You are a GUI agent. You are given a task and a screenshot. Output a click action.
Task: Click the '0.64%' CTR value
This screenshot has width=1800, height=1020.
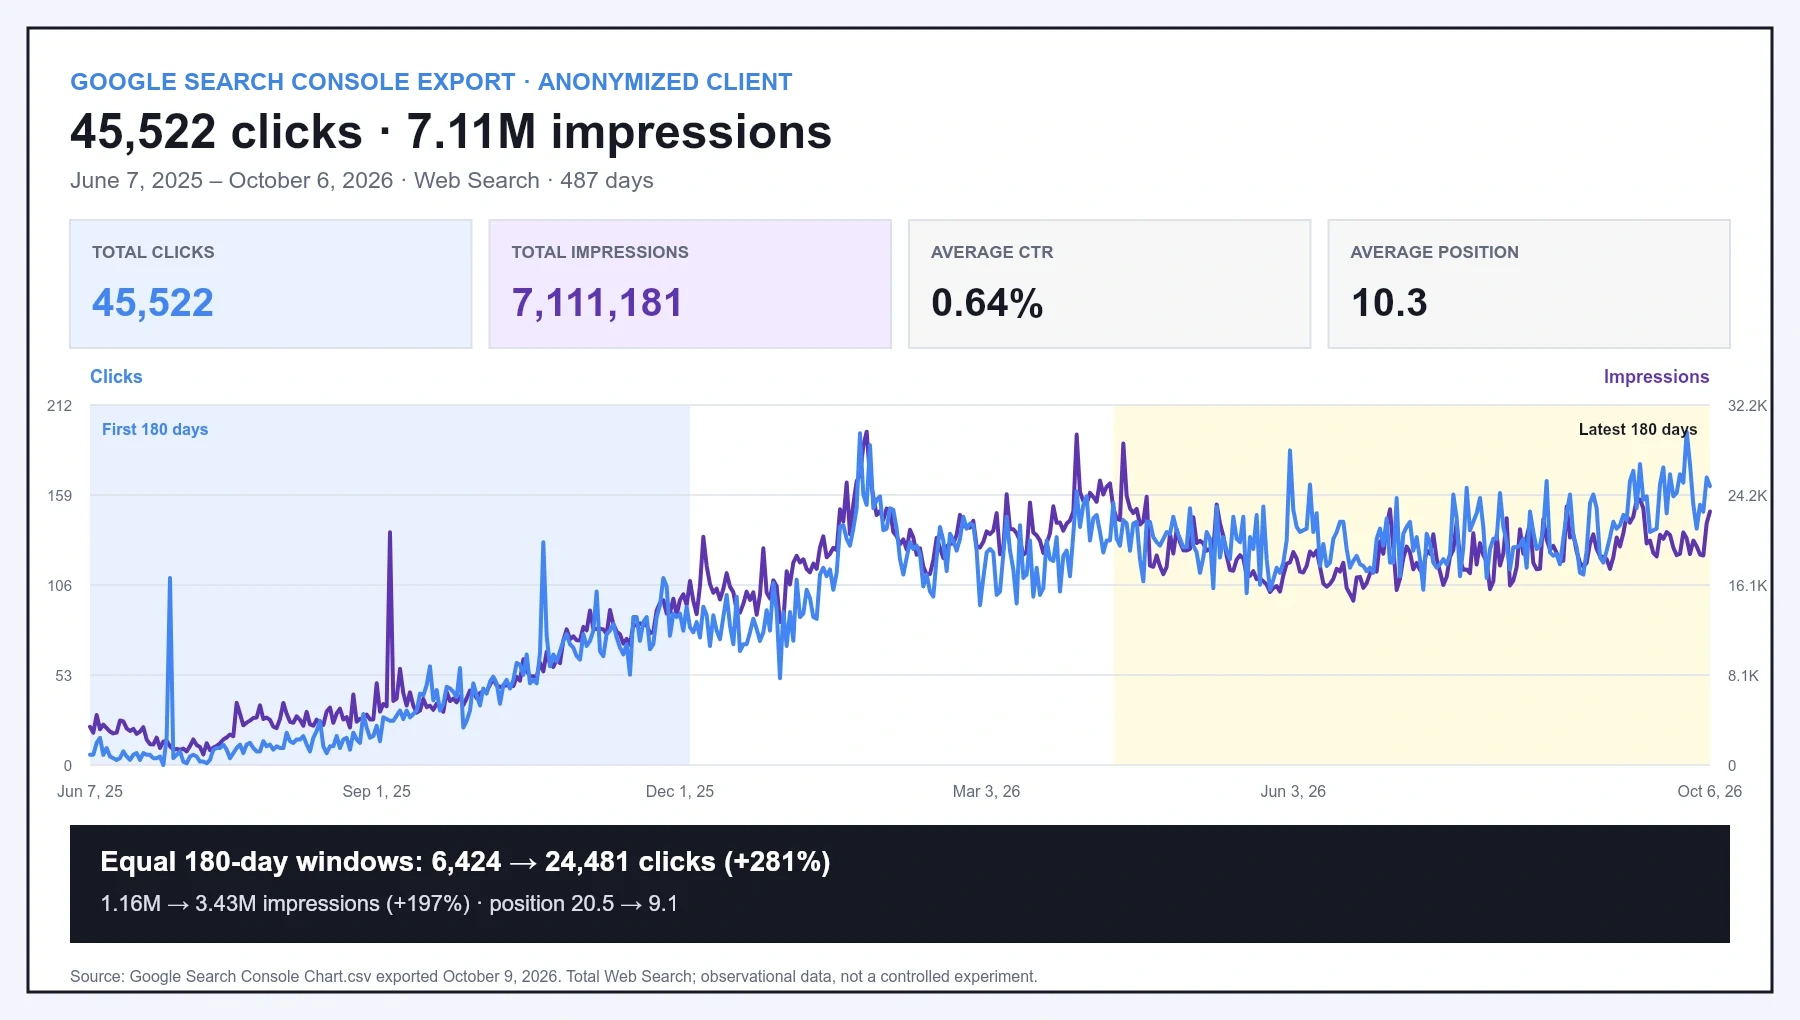coord(987,303)
